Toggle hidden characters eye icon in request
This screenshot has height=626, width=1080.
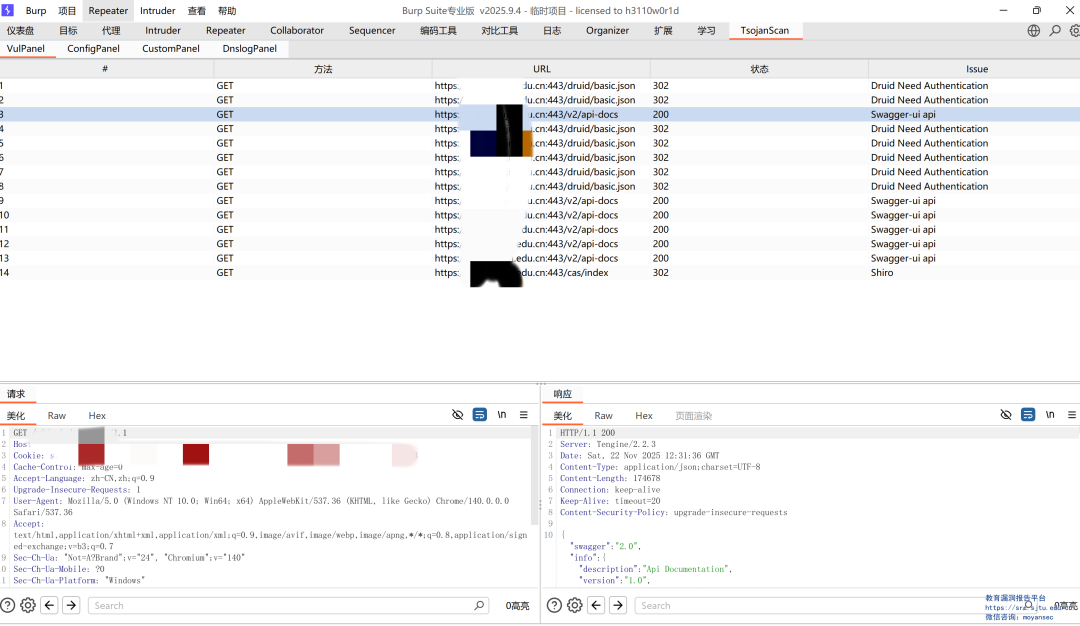(458, 415)
